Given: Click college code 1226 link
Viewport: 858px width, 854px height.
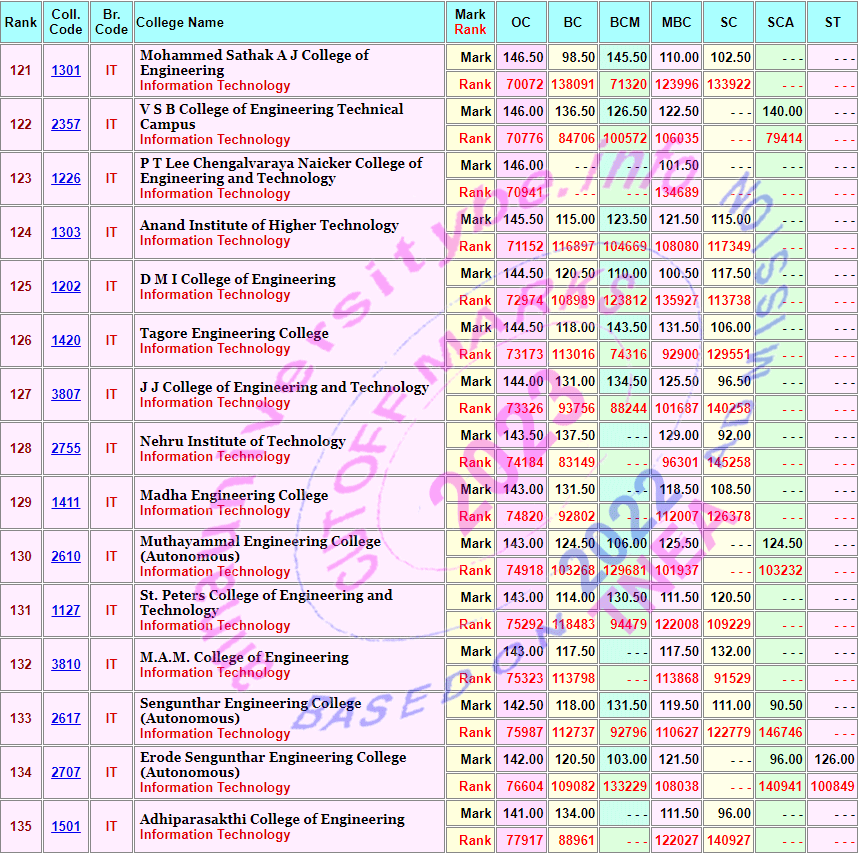Looking at the screenshot, I should pos(66,179).
